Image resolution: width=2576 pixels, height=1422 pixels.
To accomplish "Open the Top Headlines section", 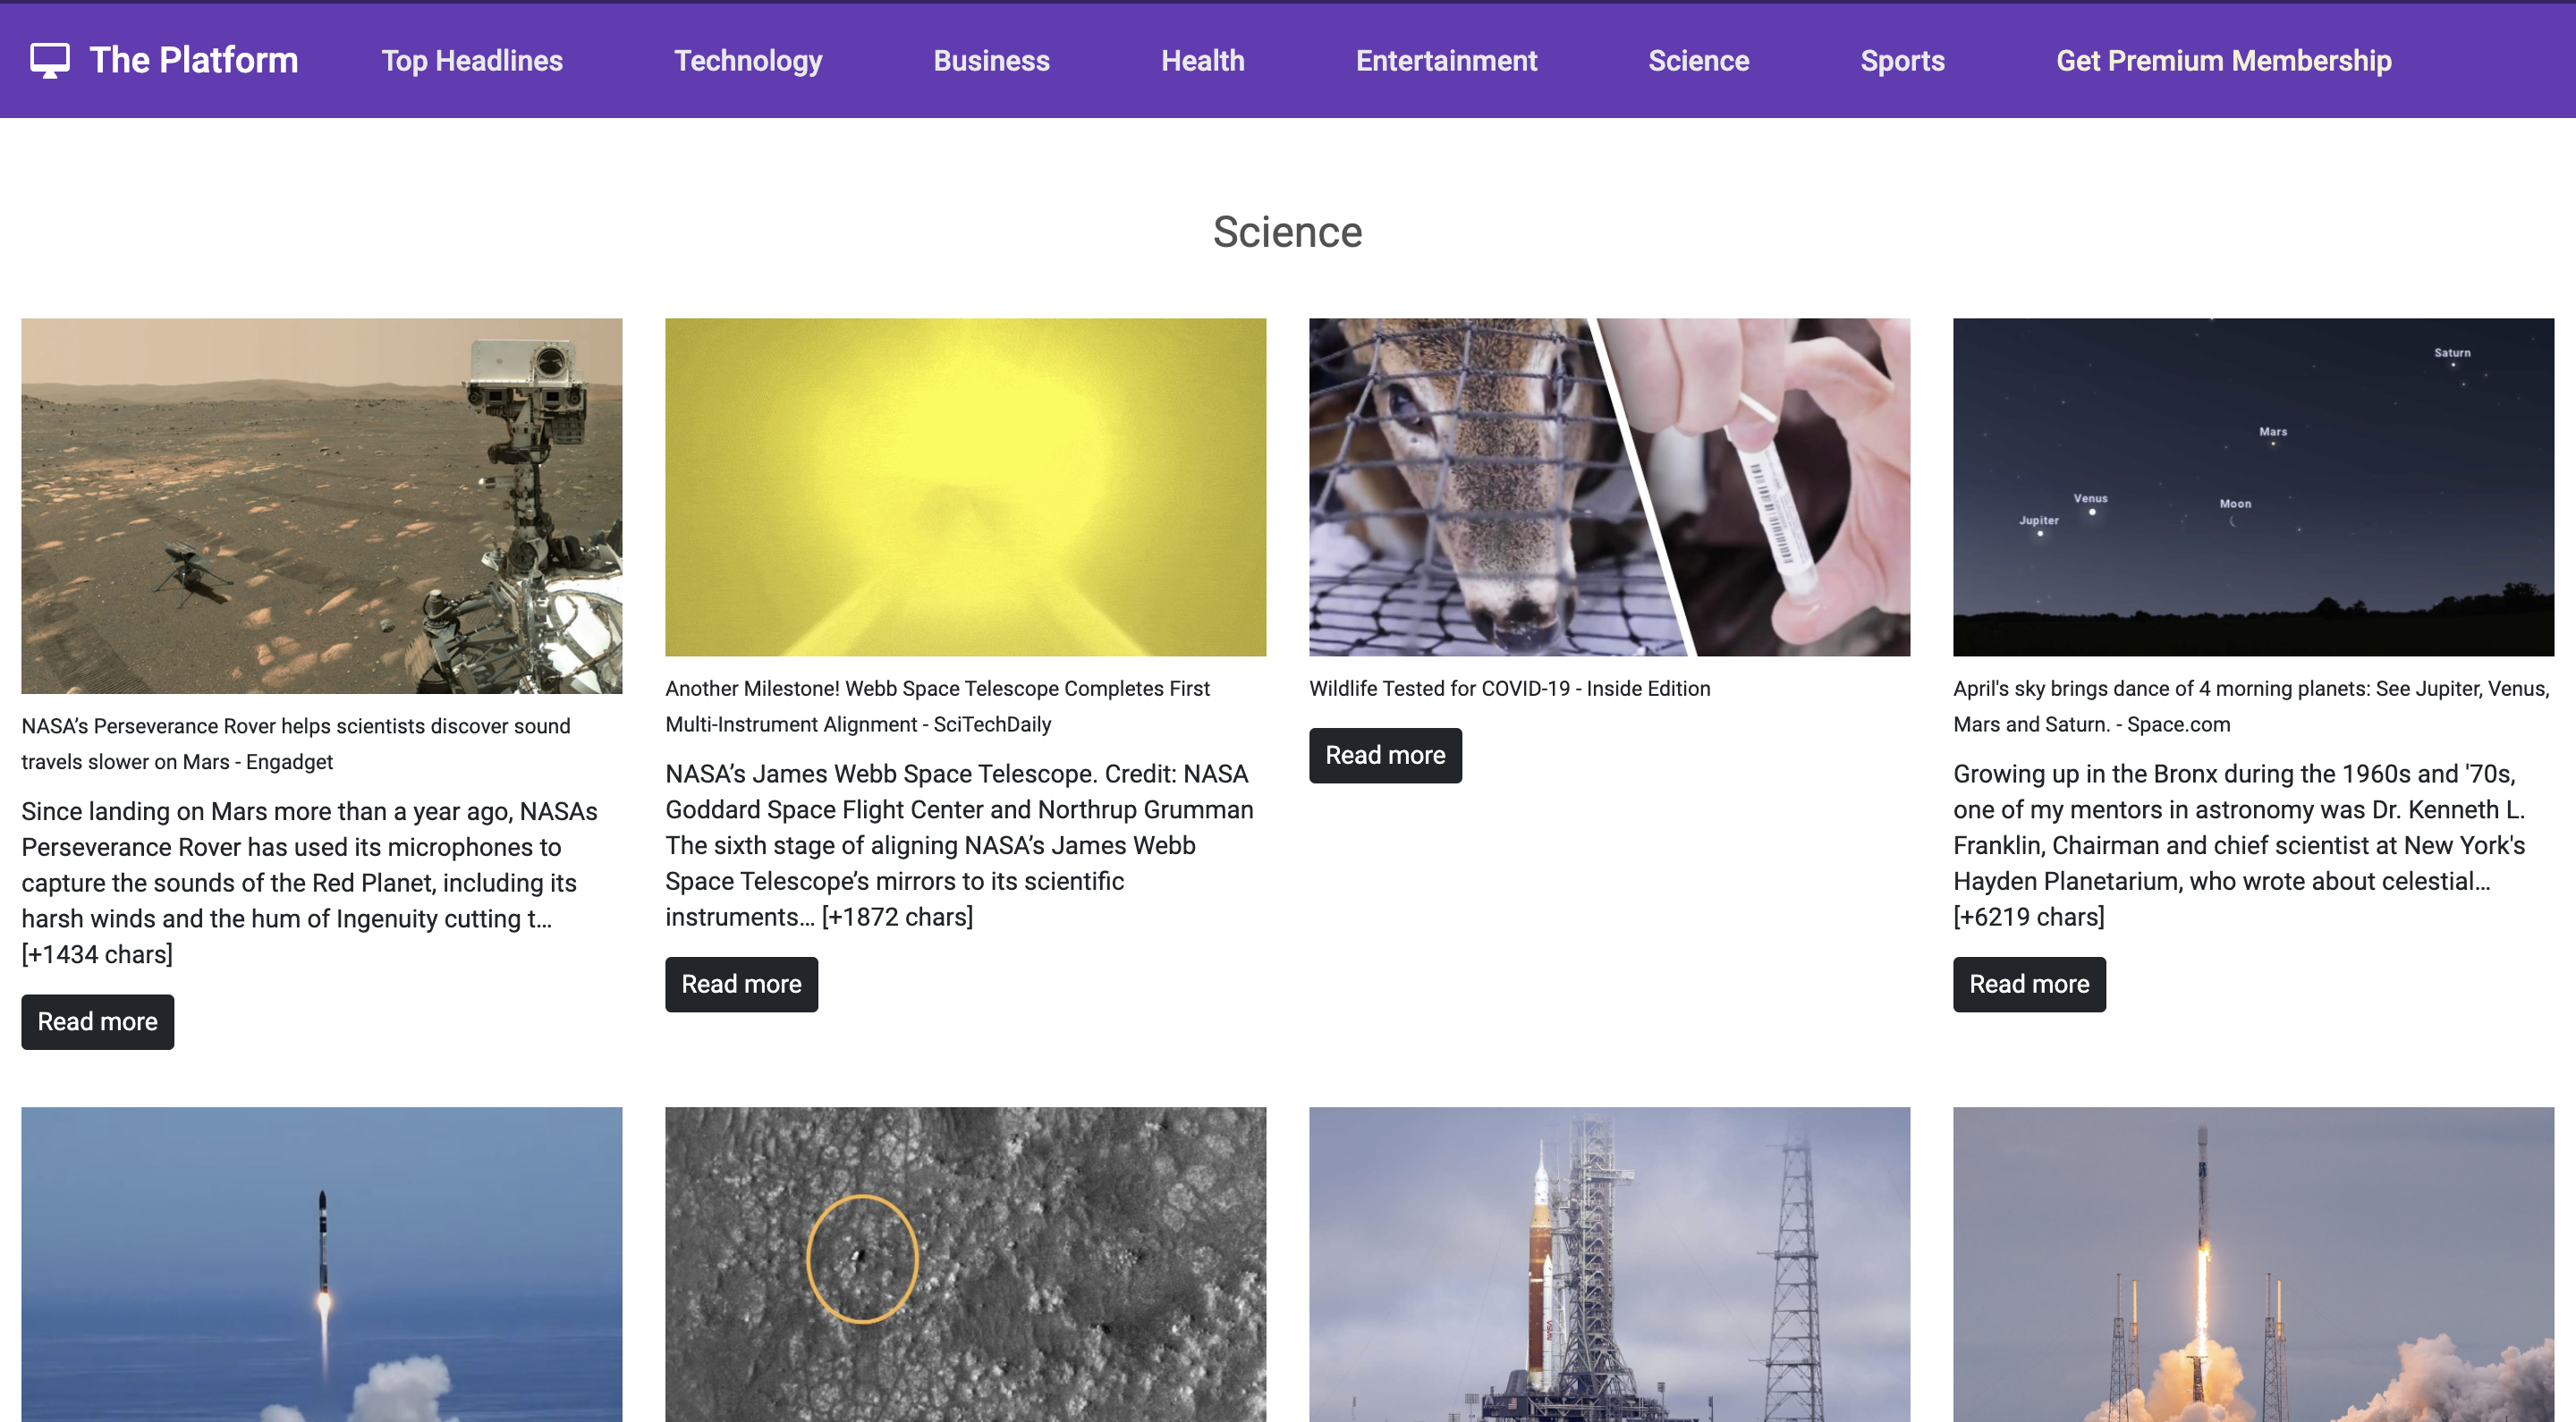I will tap(472, 61).
